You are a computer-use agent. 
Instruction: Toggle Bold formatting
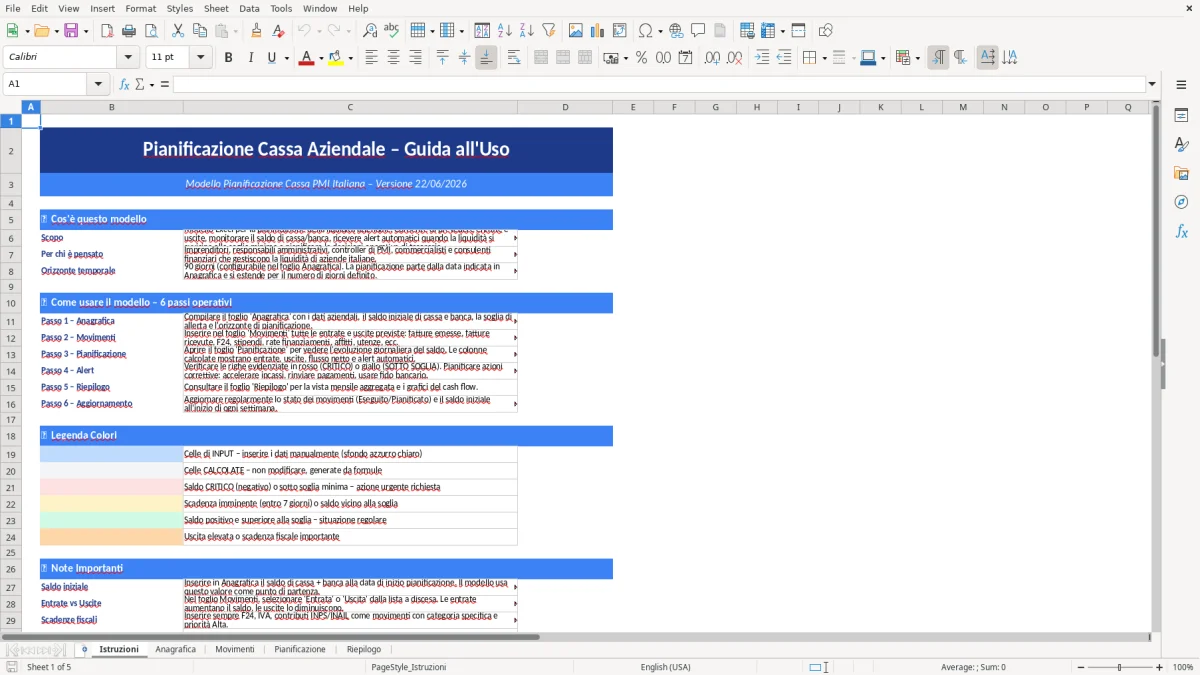pos(228,58)
